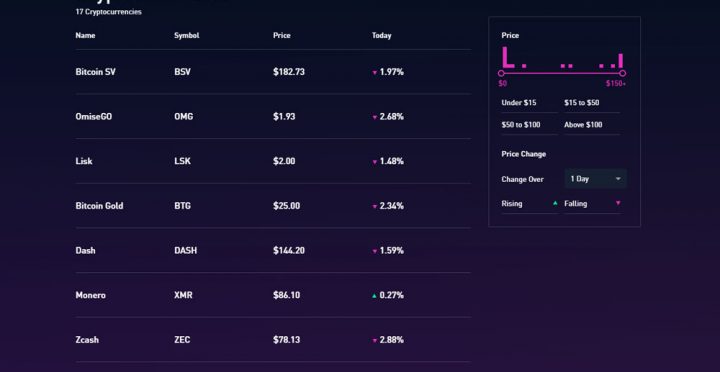
Task: Click the Zcash down triangle indicator
Action: pyautogui.click(x=375, y=340)
